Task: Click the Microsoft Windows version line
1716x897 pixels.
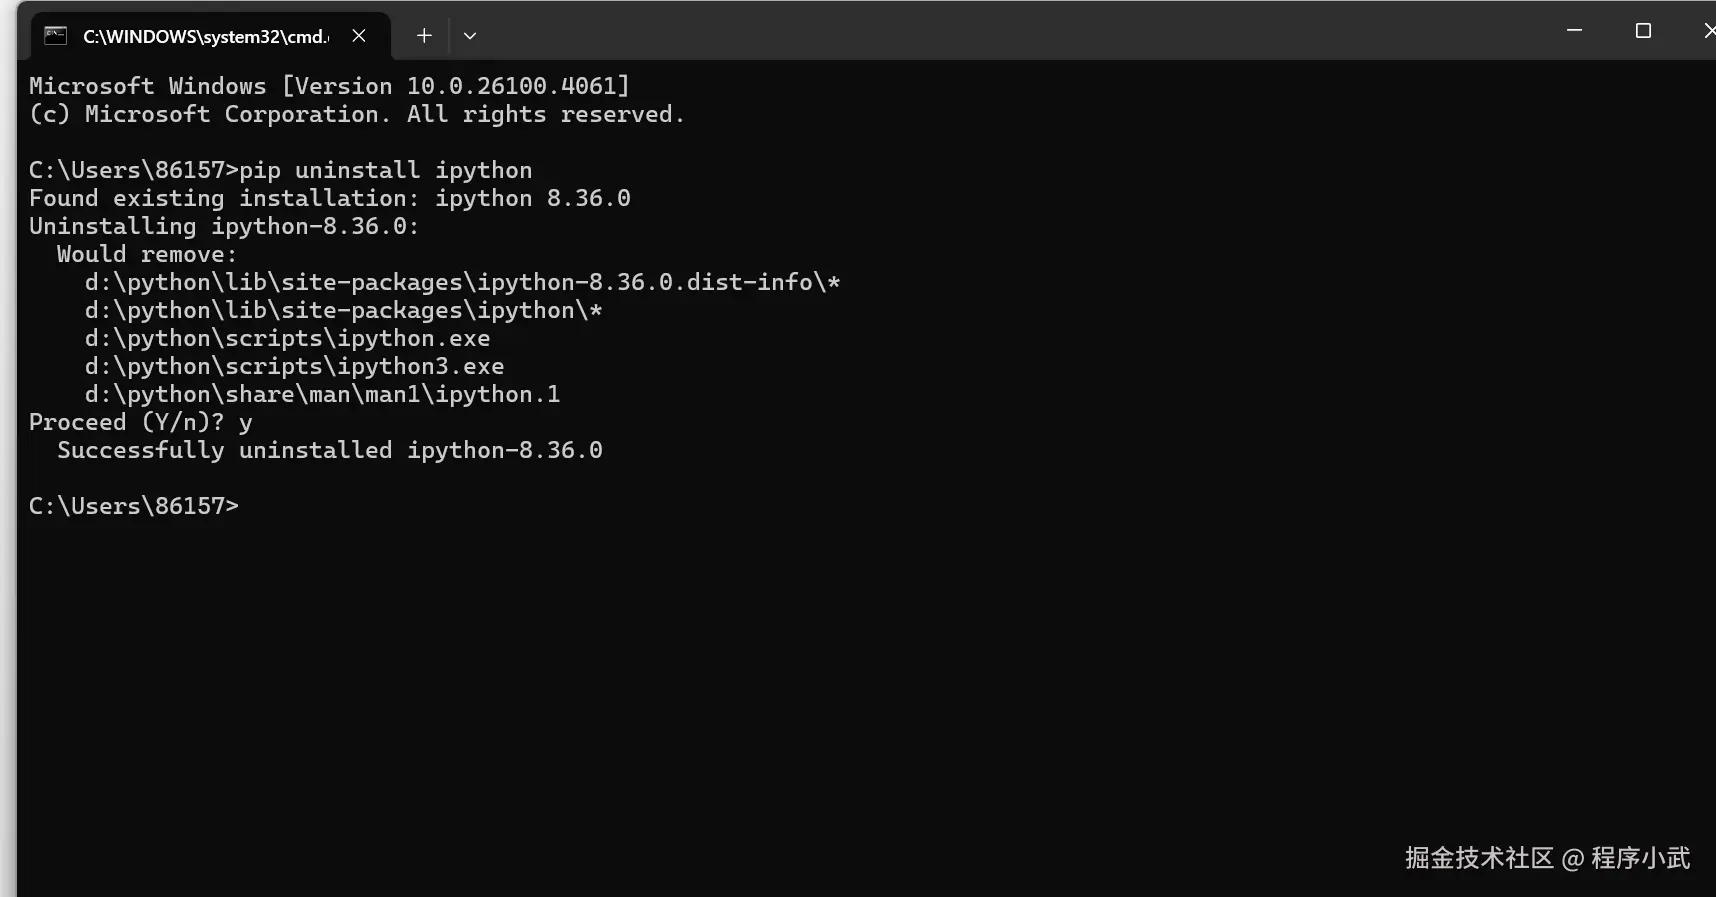Action: point(329,86)
